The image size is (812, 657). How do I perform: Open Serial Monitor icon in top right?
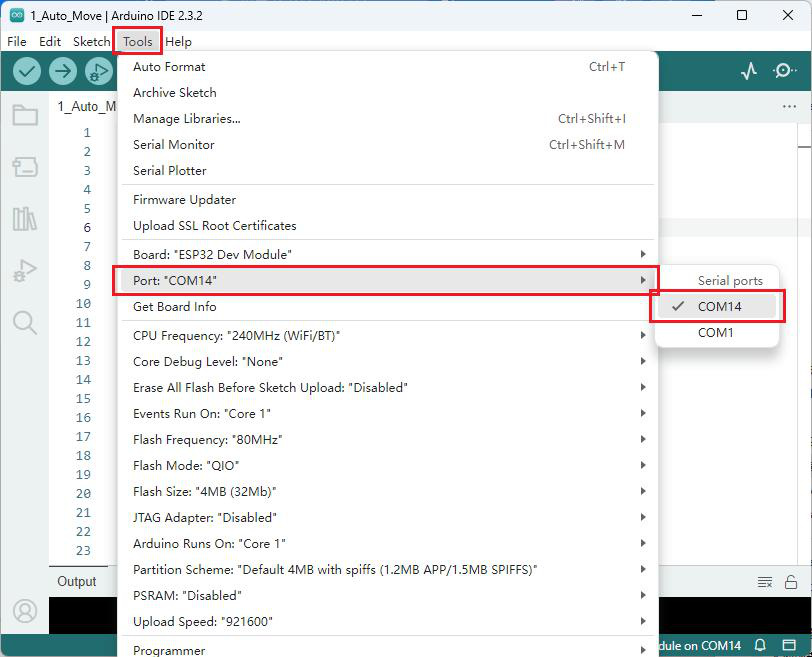785,71
